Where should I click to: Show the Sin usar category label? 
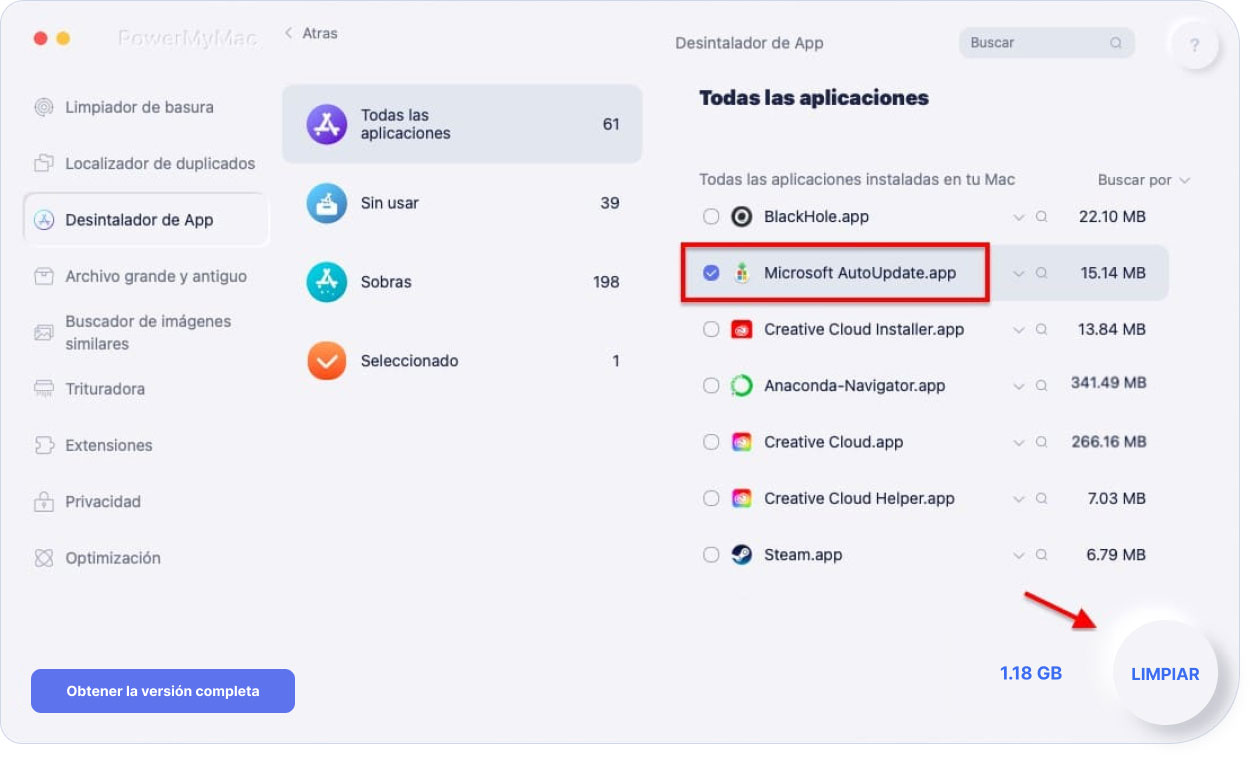(x=390, y=203)
